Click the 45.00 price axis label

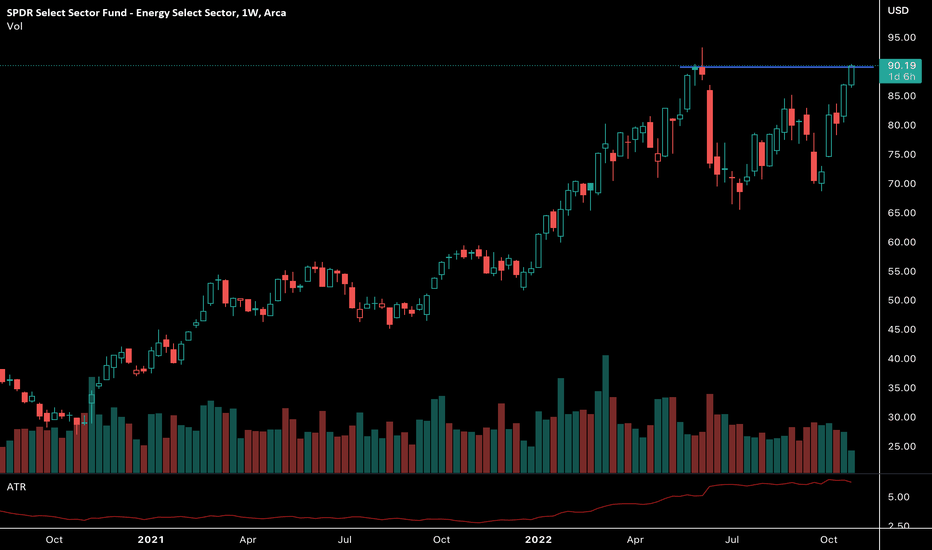[902, 329]
